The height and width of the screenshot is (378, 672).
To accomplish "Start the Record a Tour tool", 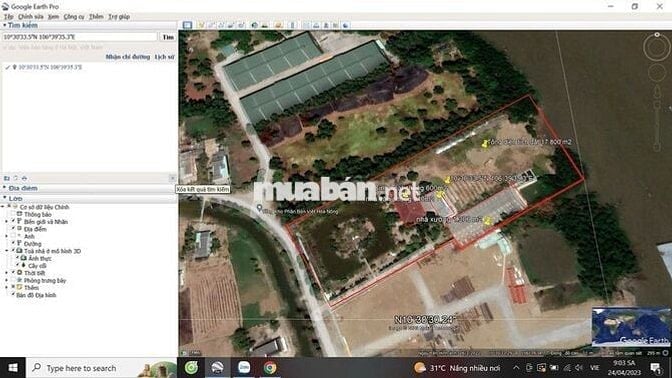I will pyautogui.click(x=241, y=25).
